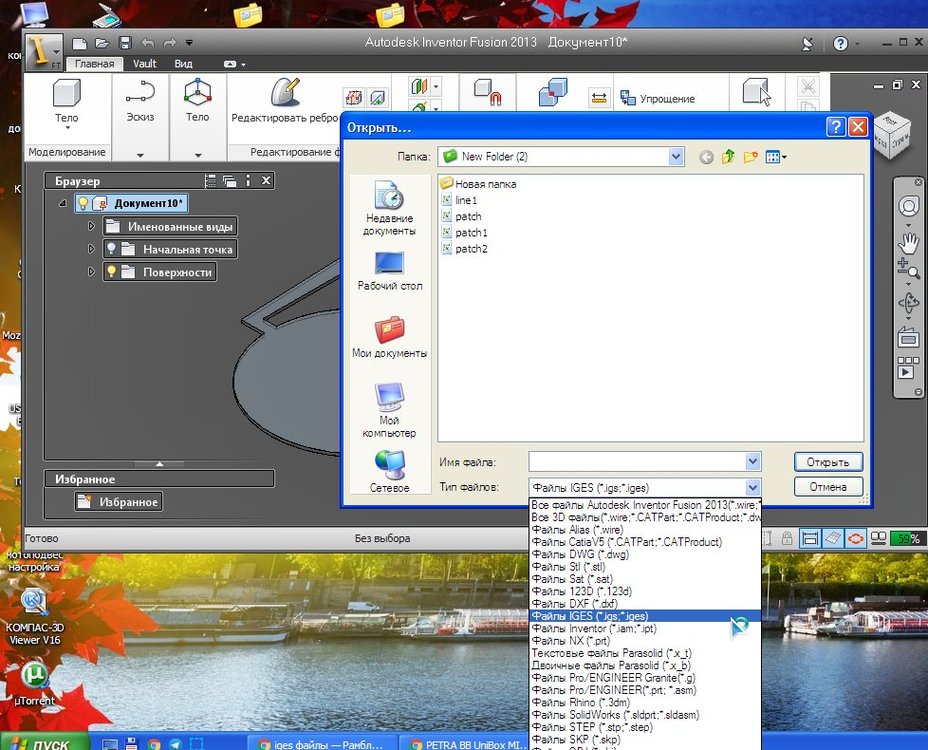This screenshot has height=750, width=928.
Task: Expand the Начальная точка node
Action: click(91, 249)
